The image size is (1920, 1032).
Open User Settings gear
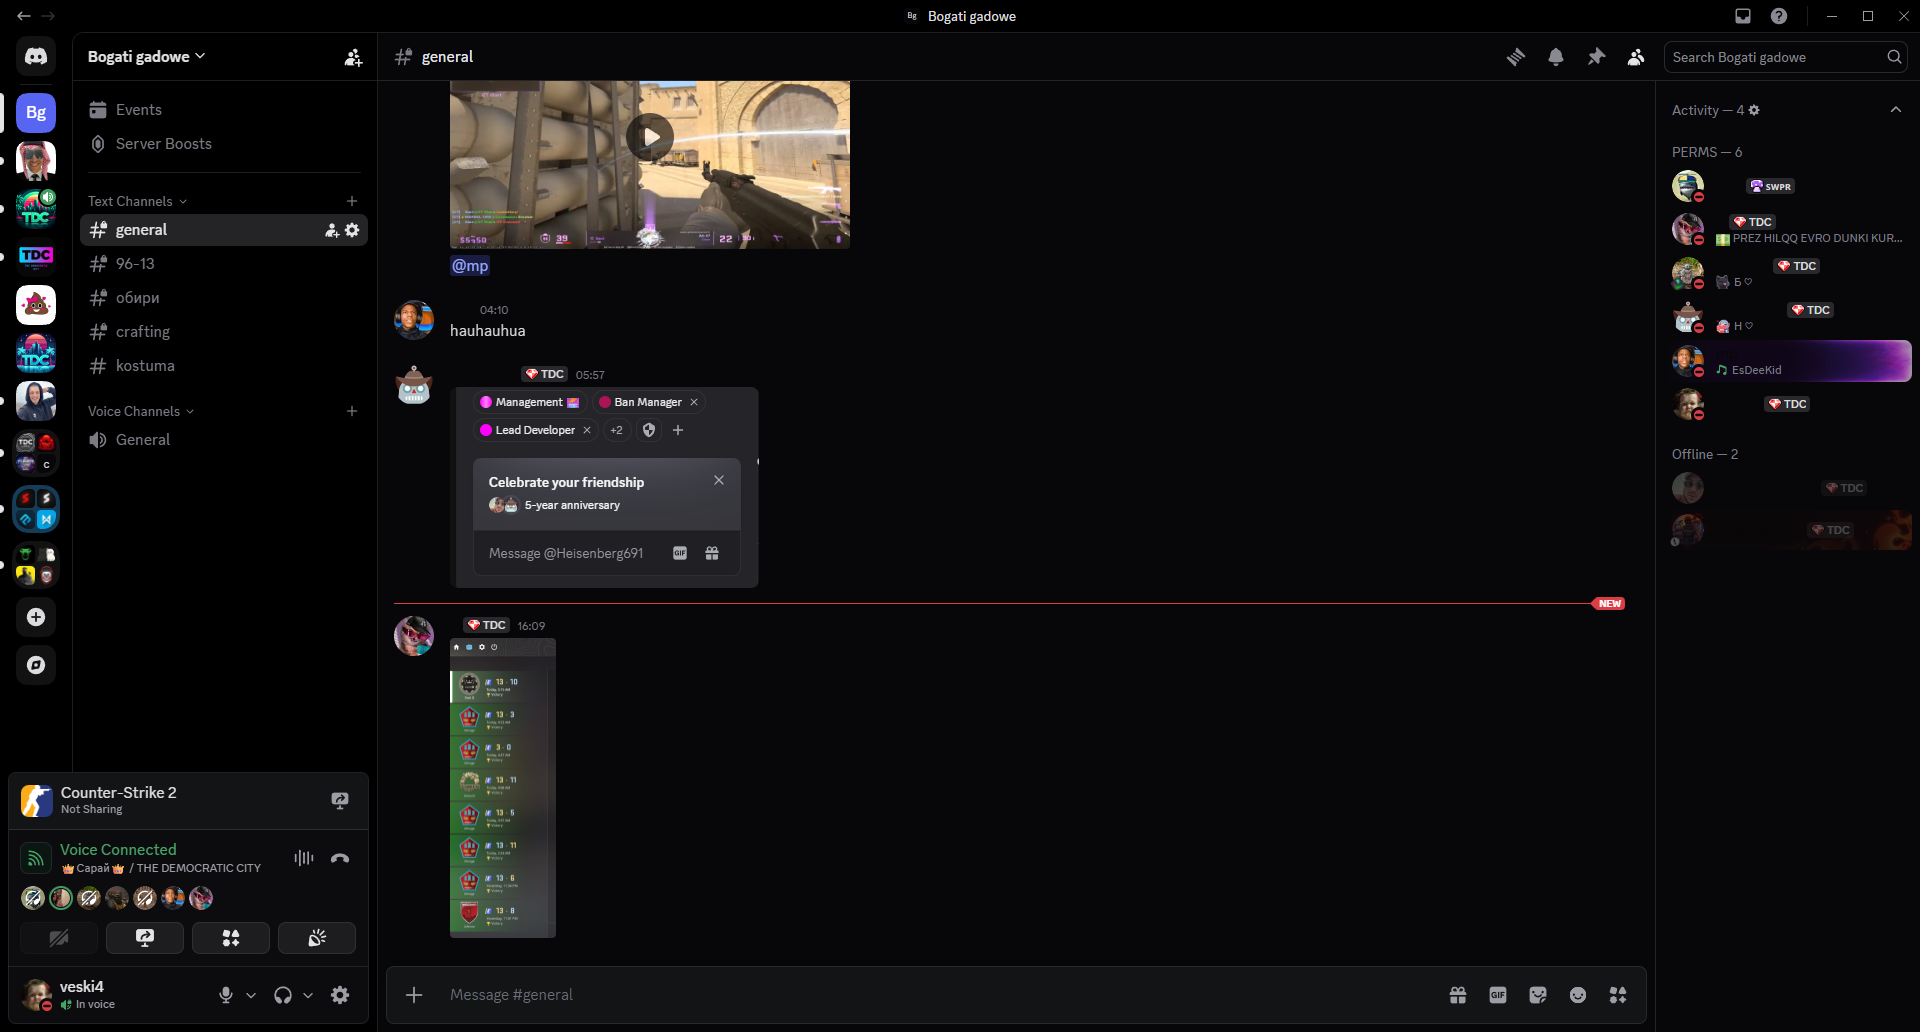(x=340, y=995)
